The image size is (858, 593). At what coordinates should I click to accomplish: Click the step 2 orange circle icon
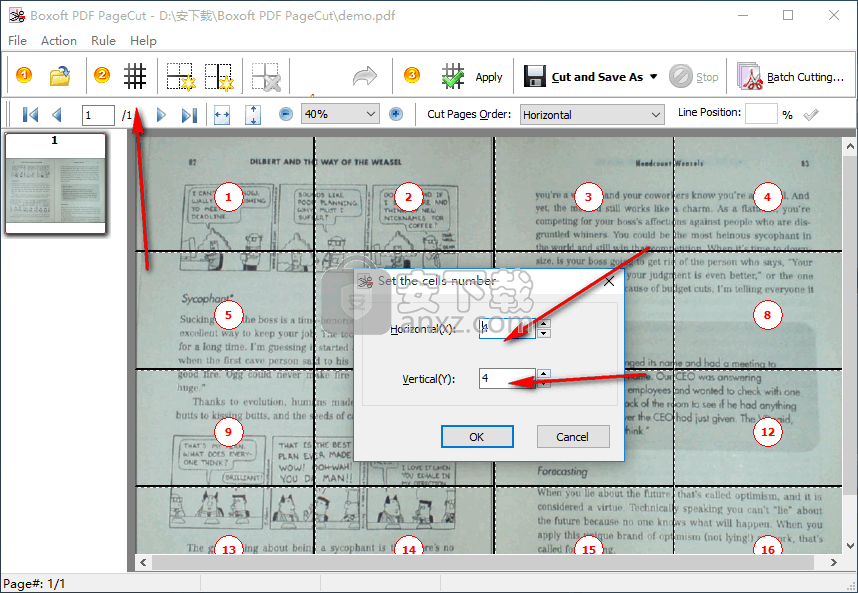point(102,75)
